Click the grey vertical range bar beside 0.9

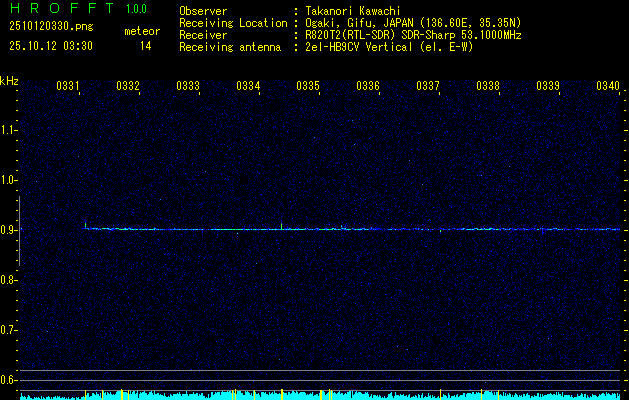[x=19, y=231]
